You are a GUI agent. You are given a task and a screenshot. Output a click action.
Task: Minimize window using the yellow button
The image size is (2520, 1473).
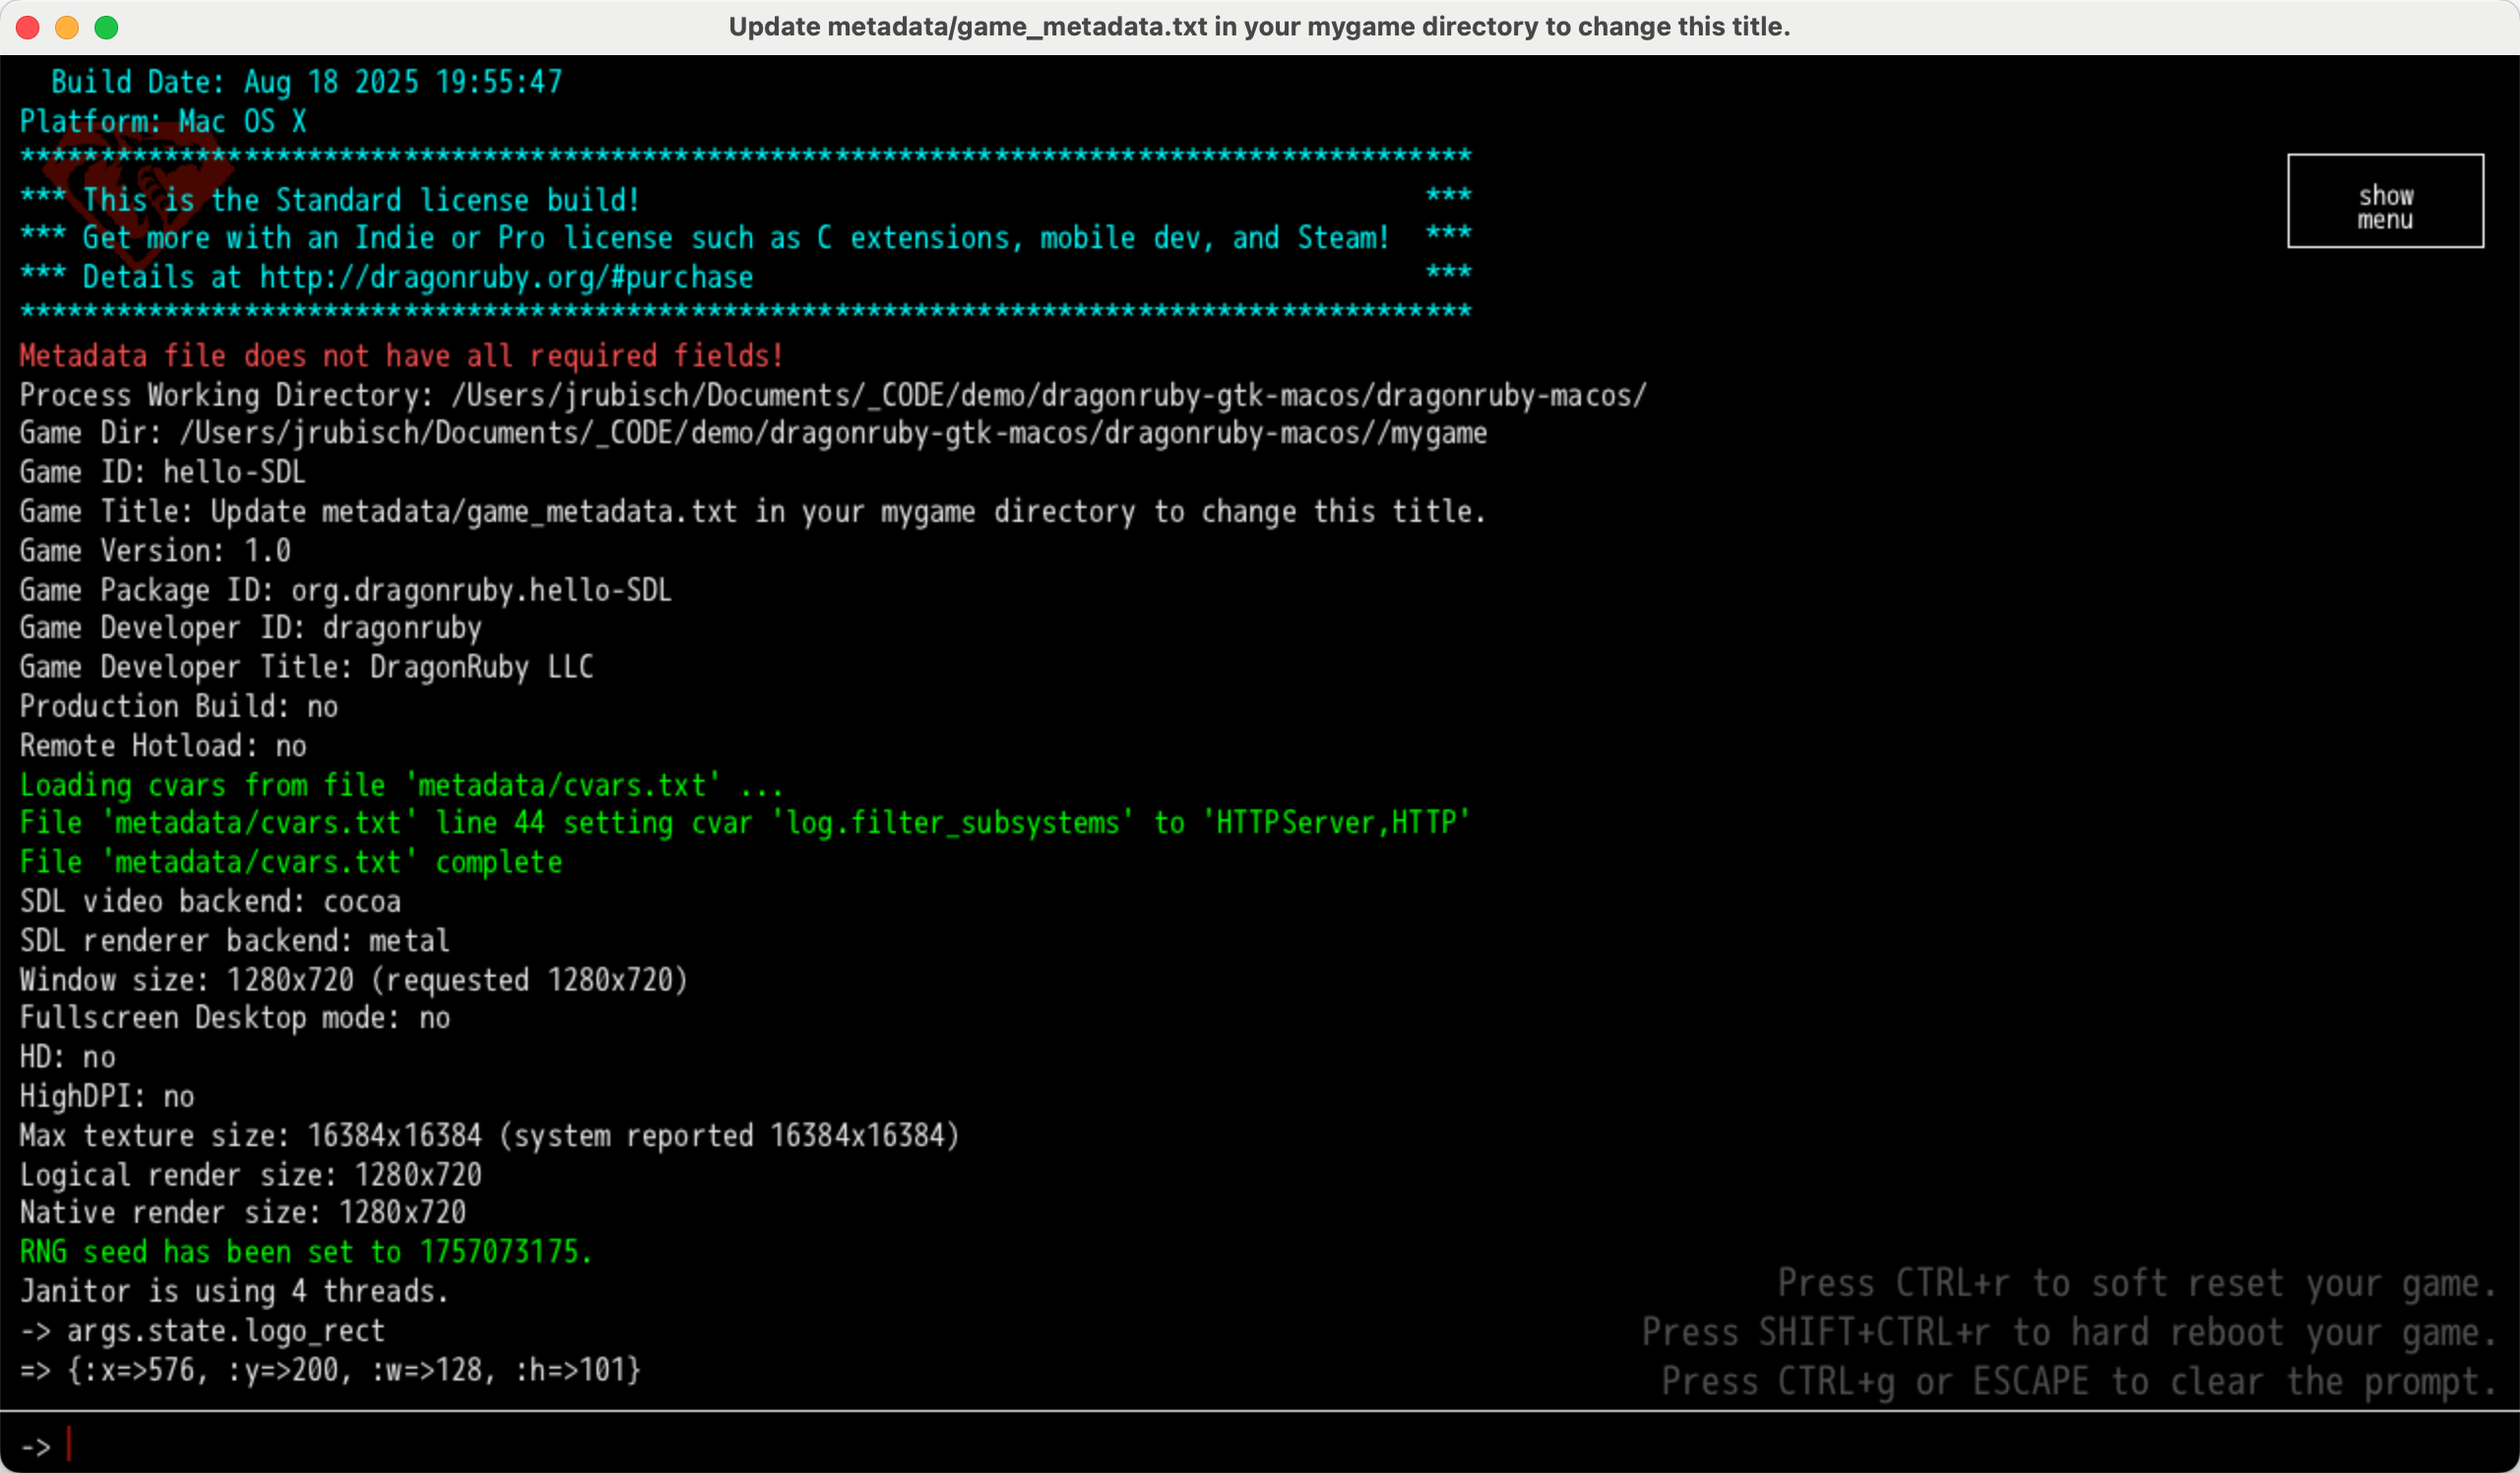click(67, 27)
